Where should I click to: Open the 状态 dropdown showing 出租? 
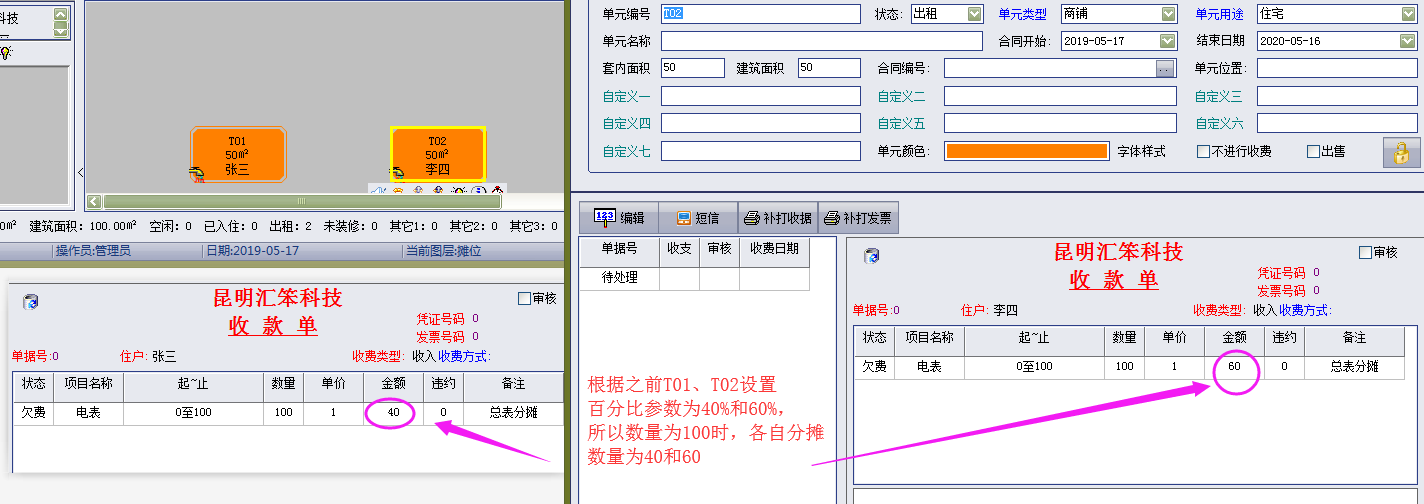coord(975,14)
